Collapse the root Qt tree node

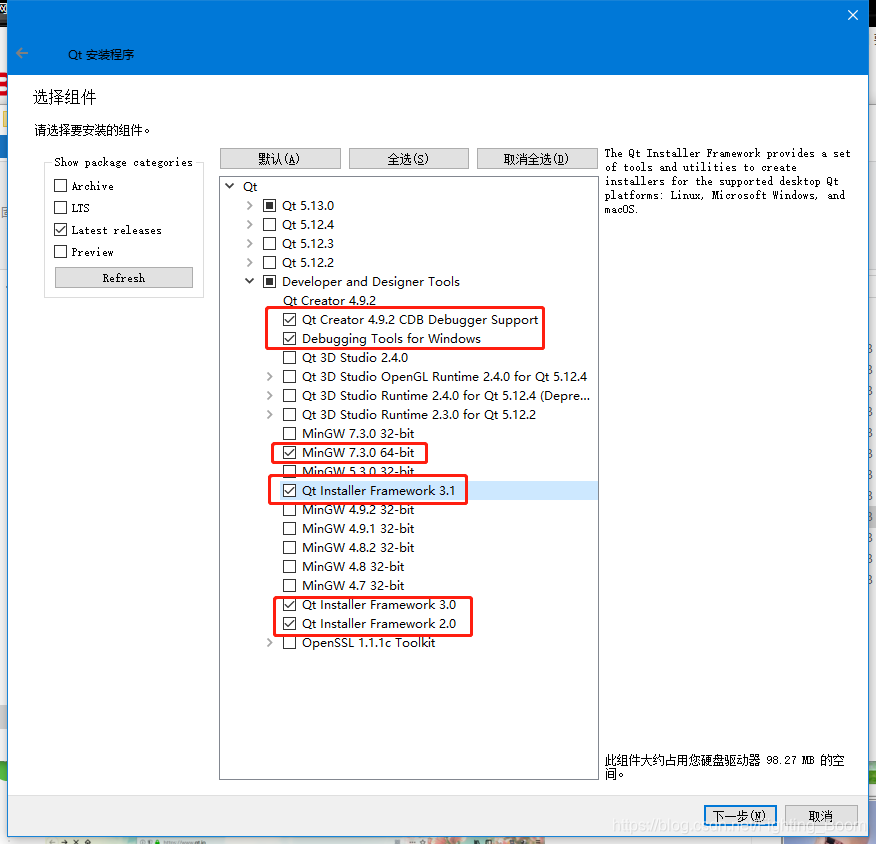pos(230,186)
